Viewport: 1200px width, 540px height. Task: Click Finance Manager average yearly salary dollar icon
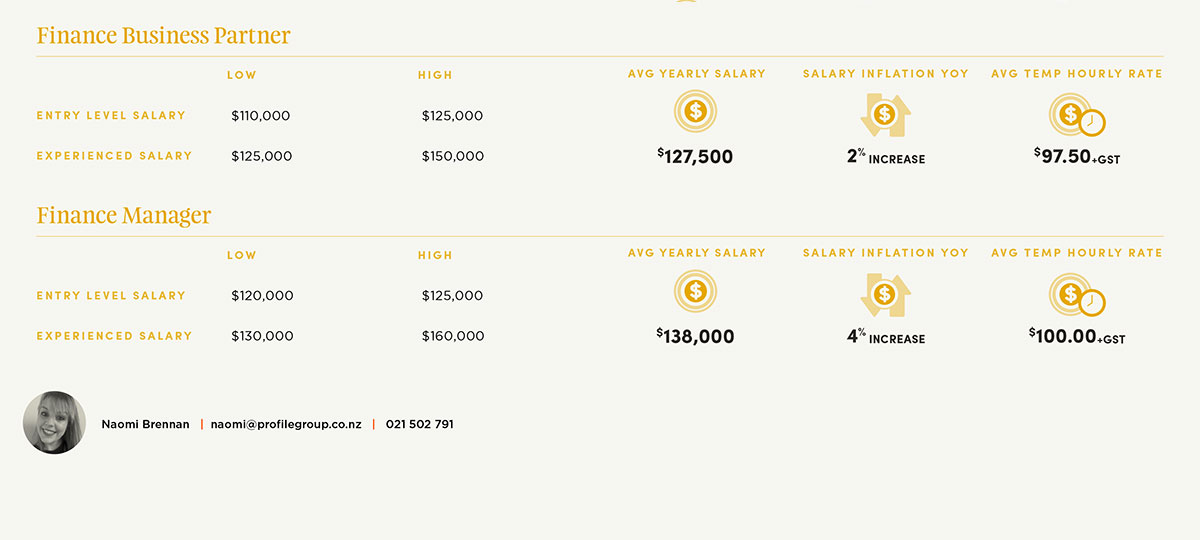tap(695, 291)
